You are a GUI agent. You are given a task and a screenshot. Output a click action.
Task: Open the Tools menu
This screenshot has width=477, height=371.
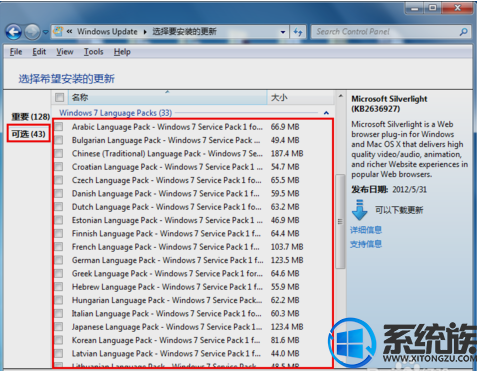pyautogui.click(x=93, y=52)
